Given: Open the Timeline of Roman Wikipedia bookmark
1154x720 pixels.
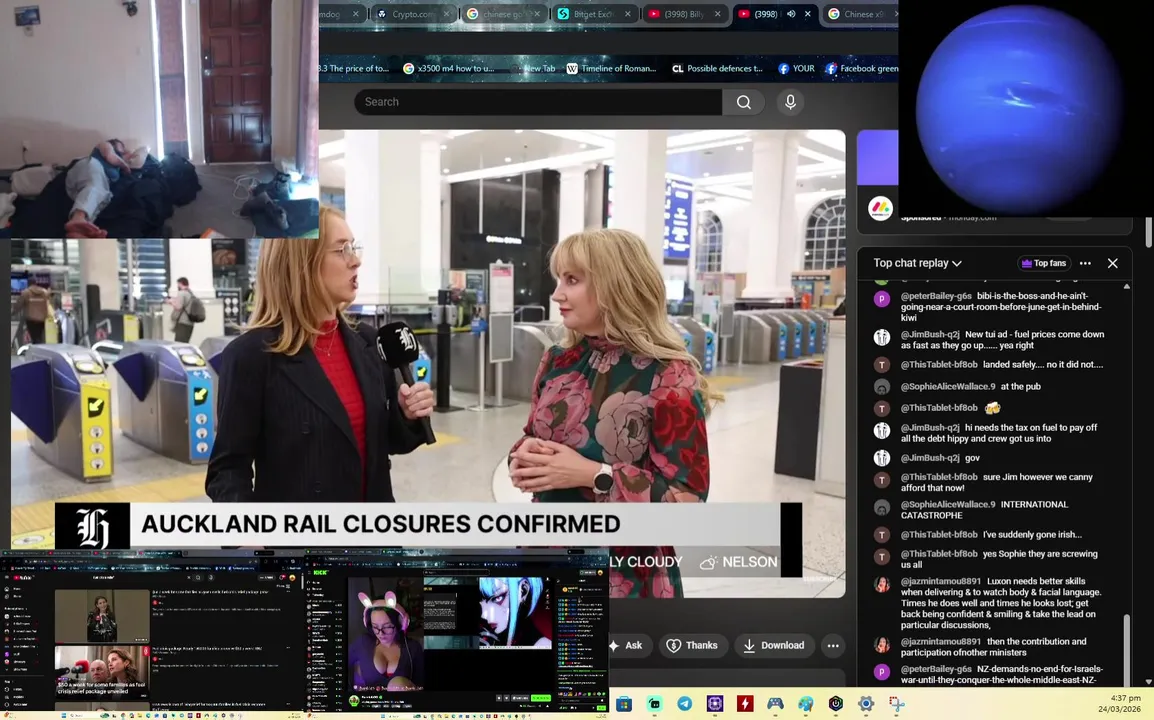Looking at the screenshot, I should pyautogui.click(x=612, y=68).
